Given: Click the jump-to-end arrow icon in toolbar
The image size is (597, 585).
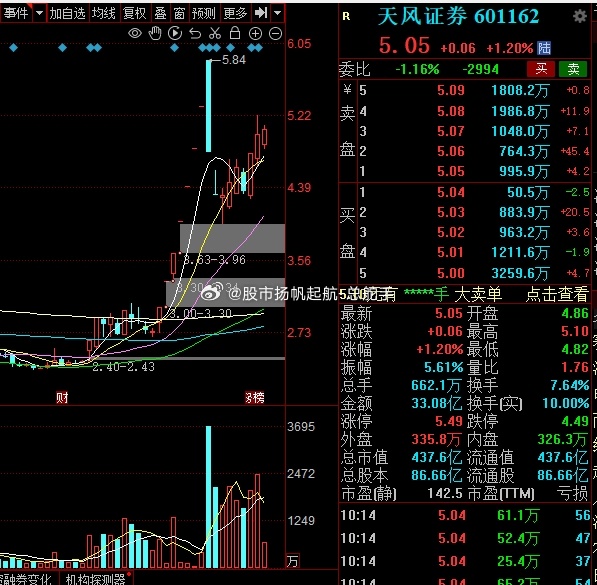Looking at the screenshot, I should tap(261, 13).
